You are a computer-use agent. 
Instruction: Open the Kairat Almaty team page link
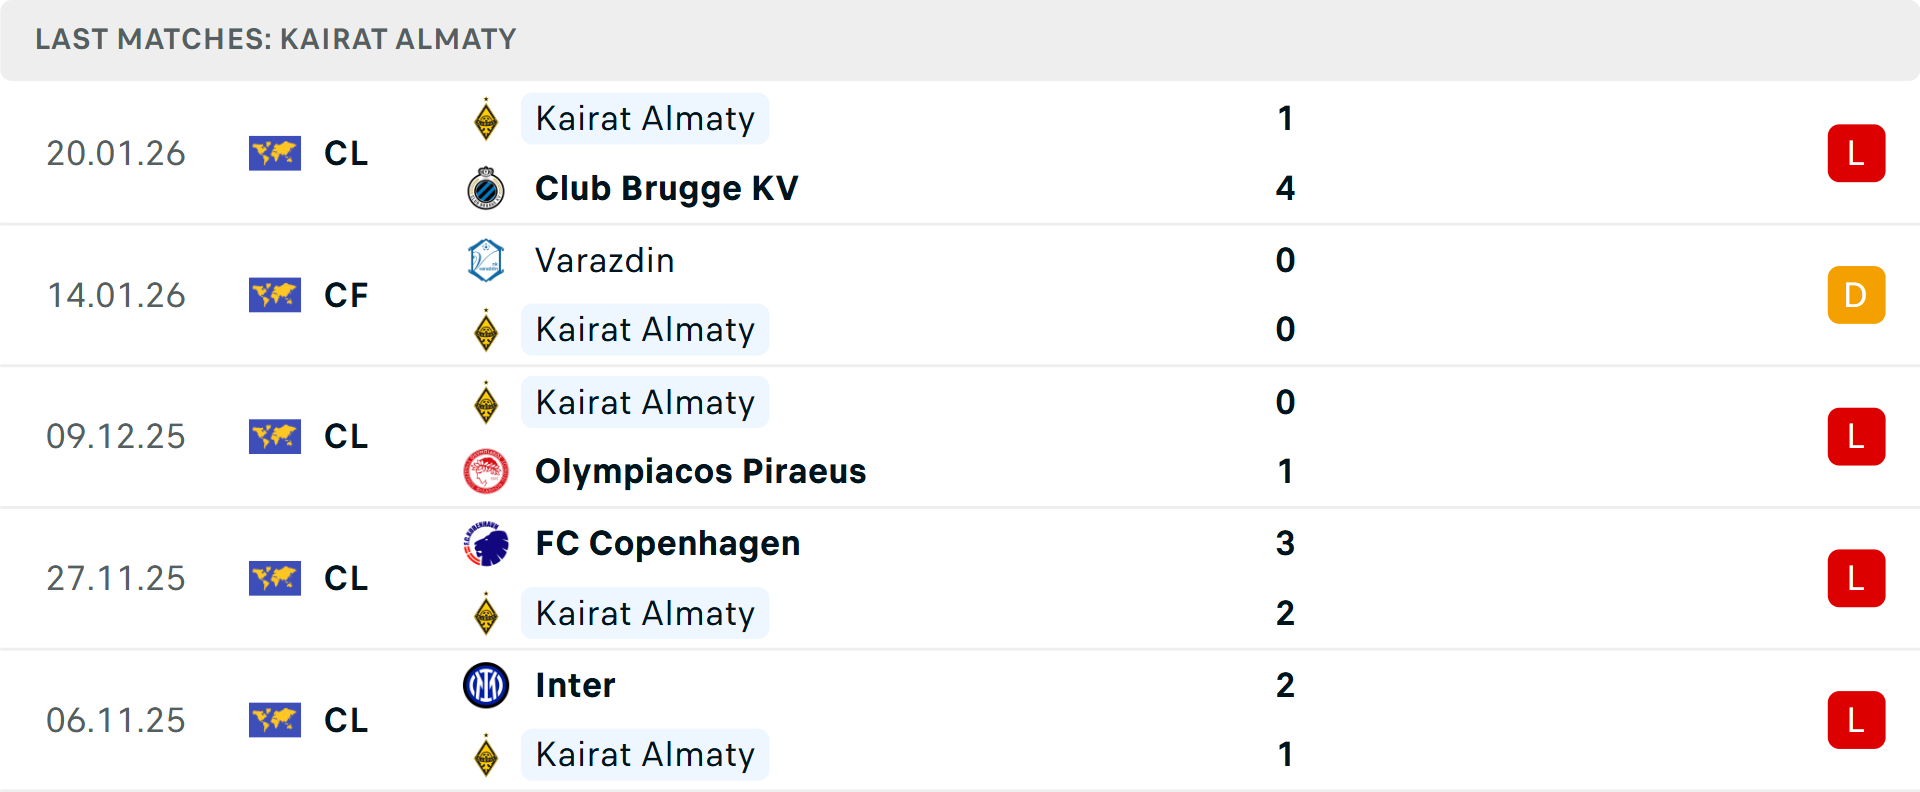[645, 118]
